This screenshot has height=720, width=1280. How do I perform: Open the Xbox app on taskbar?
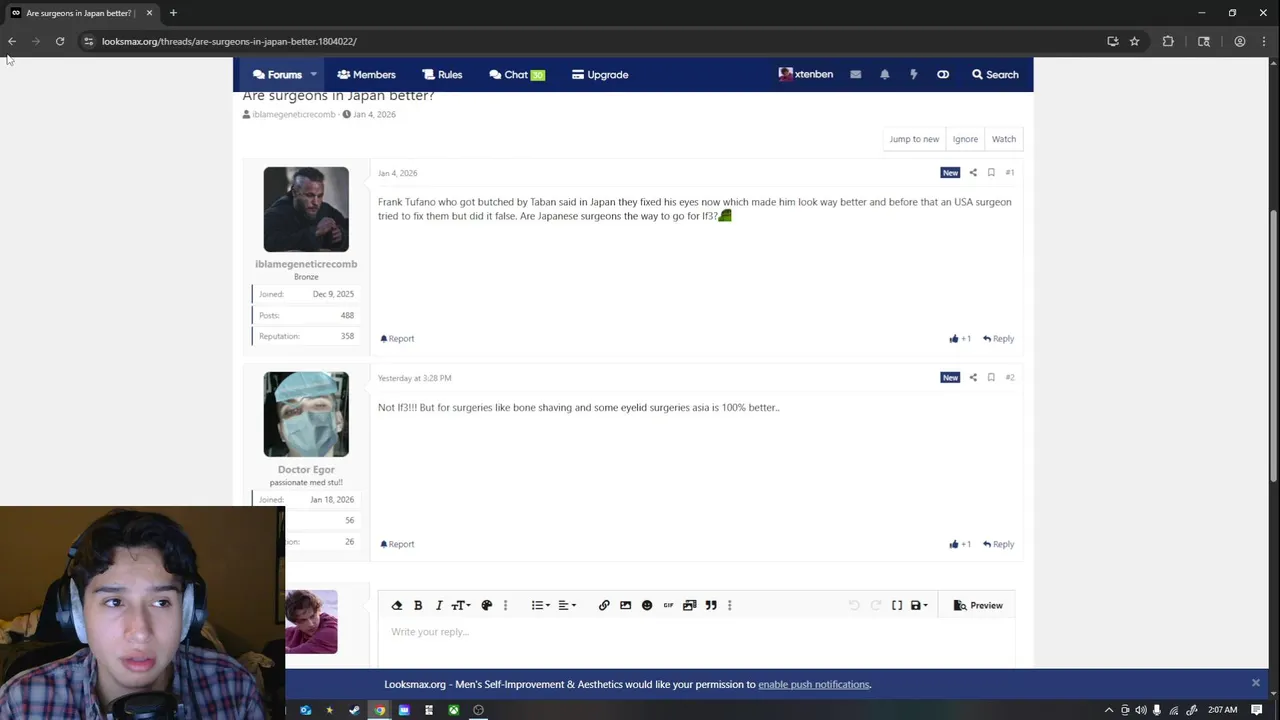point(454,710)
